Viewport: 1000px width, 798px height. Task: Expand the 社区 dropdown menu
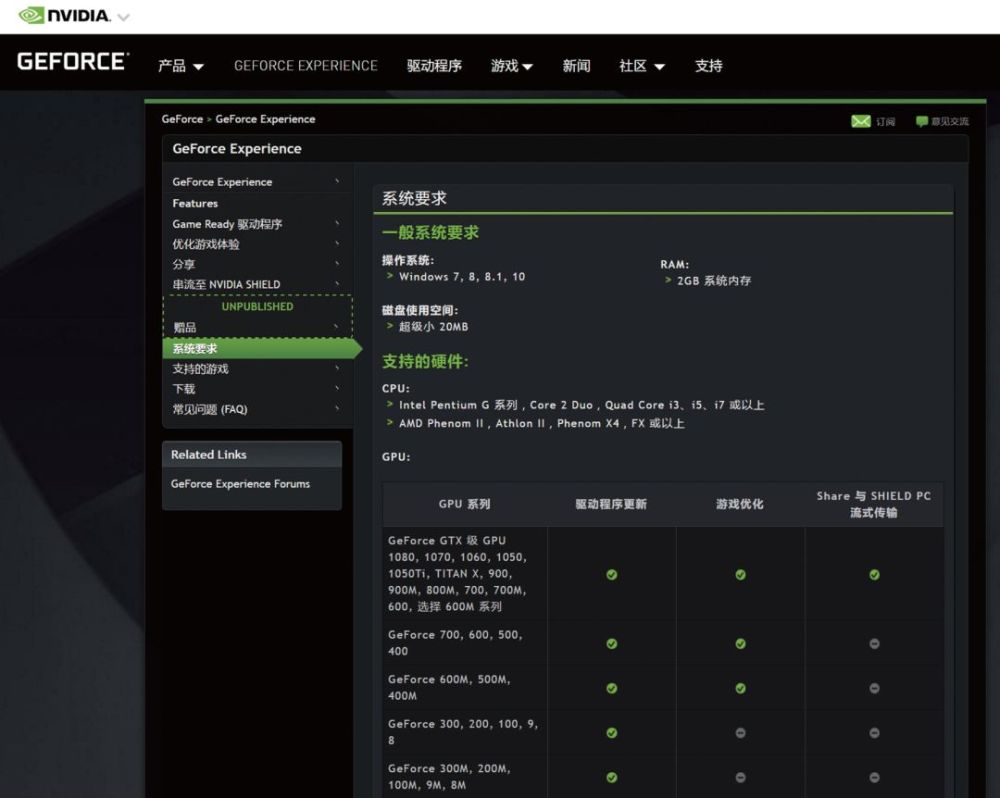click(x=642, y=66)
